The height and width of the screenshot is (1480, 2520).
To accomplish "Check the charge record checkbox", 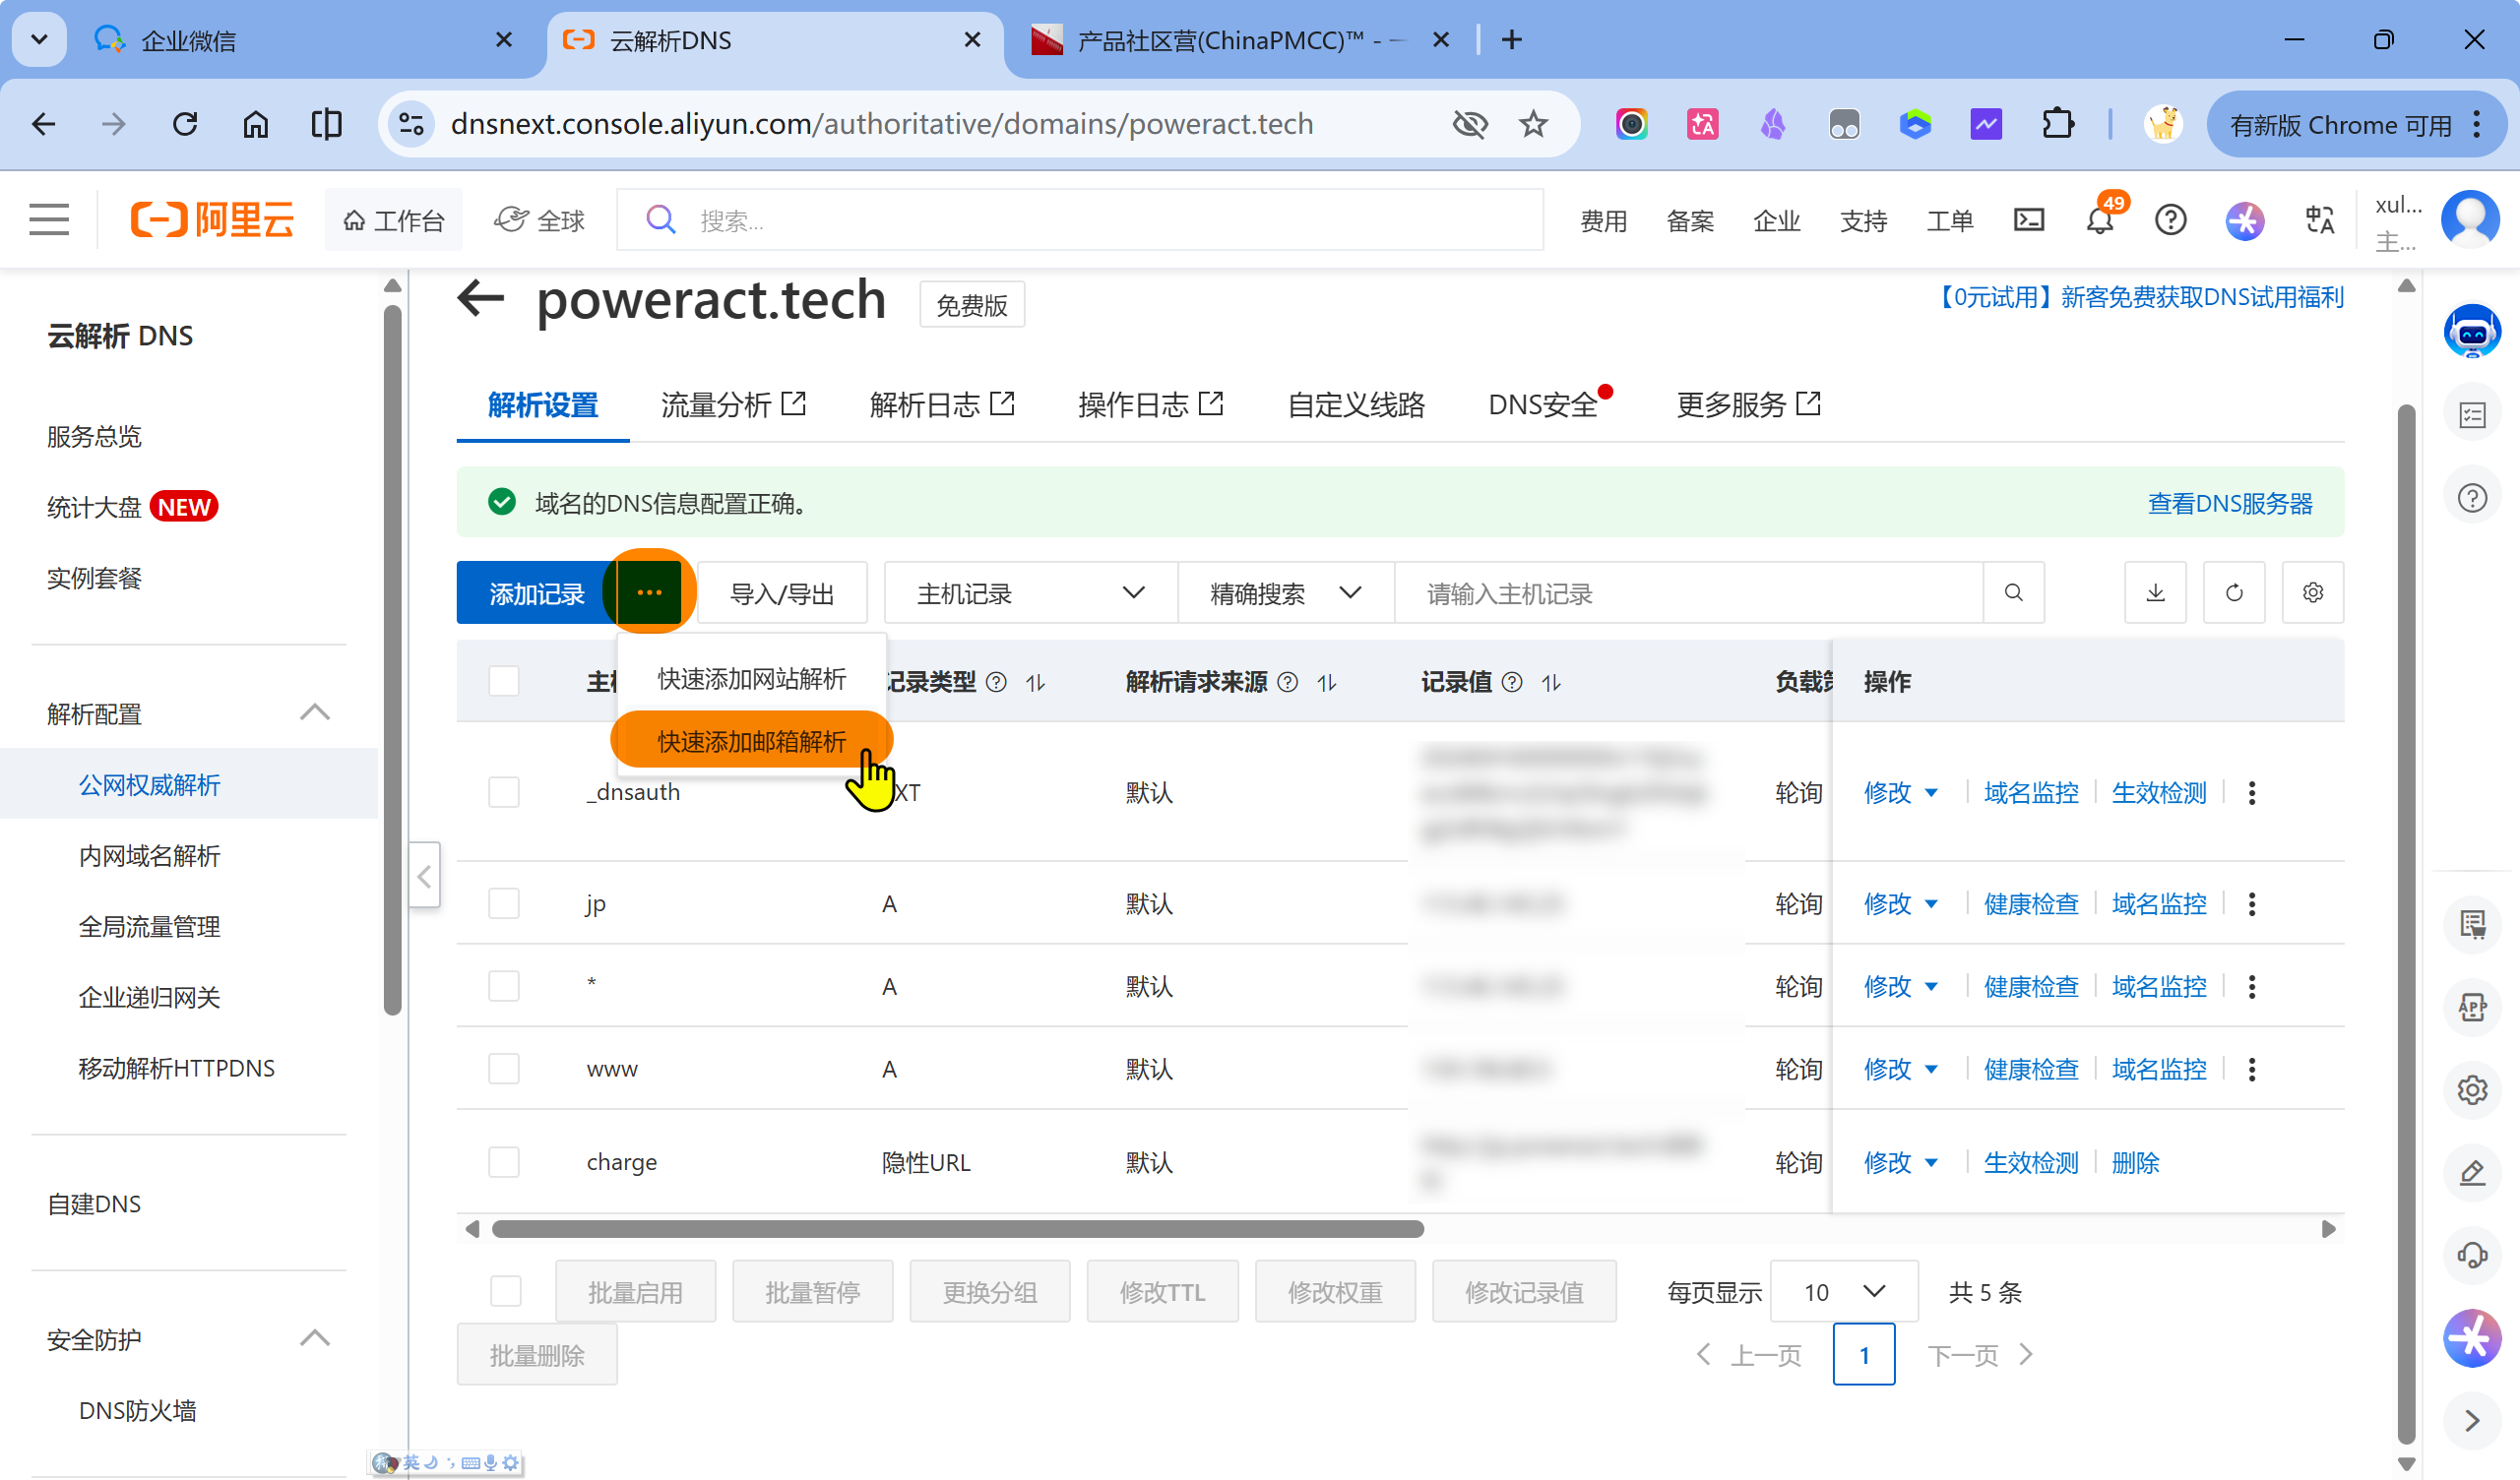I will (x=503, y=1162).
